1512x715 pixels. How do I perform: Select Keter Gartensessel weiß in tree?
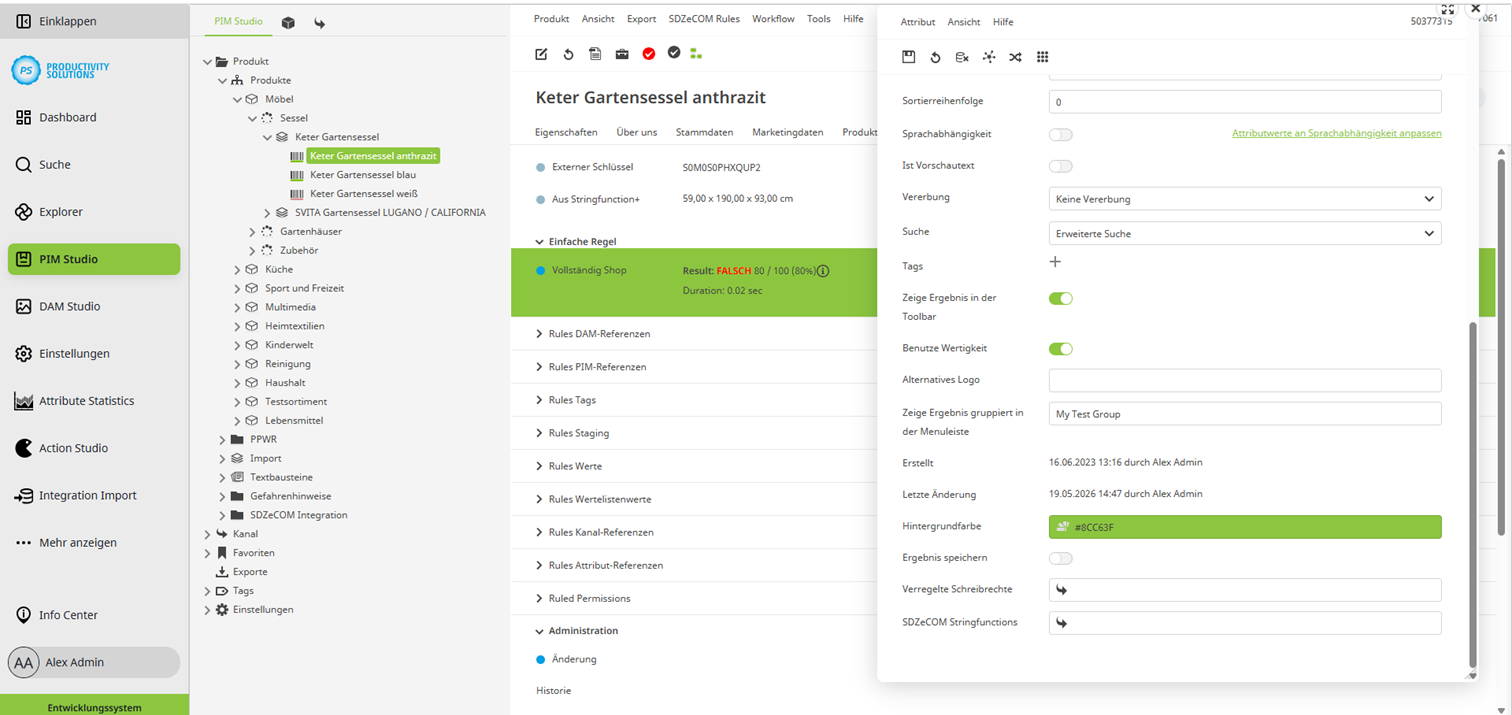[364, 194]
